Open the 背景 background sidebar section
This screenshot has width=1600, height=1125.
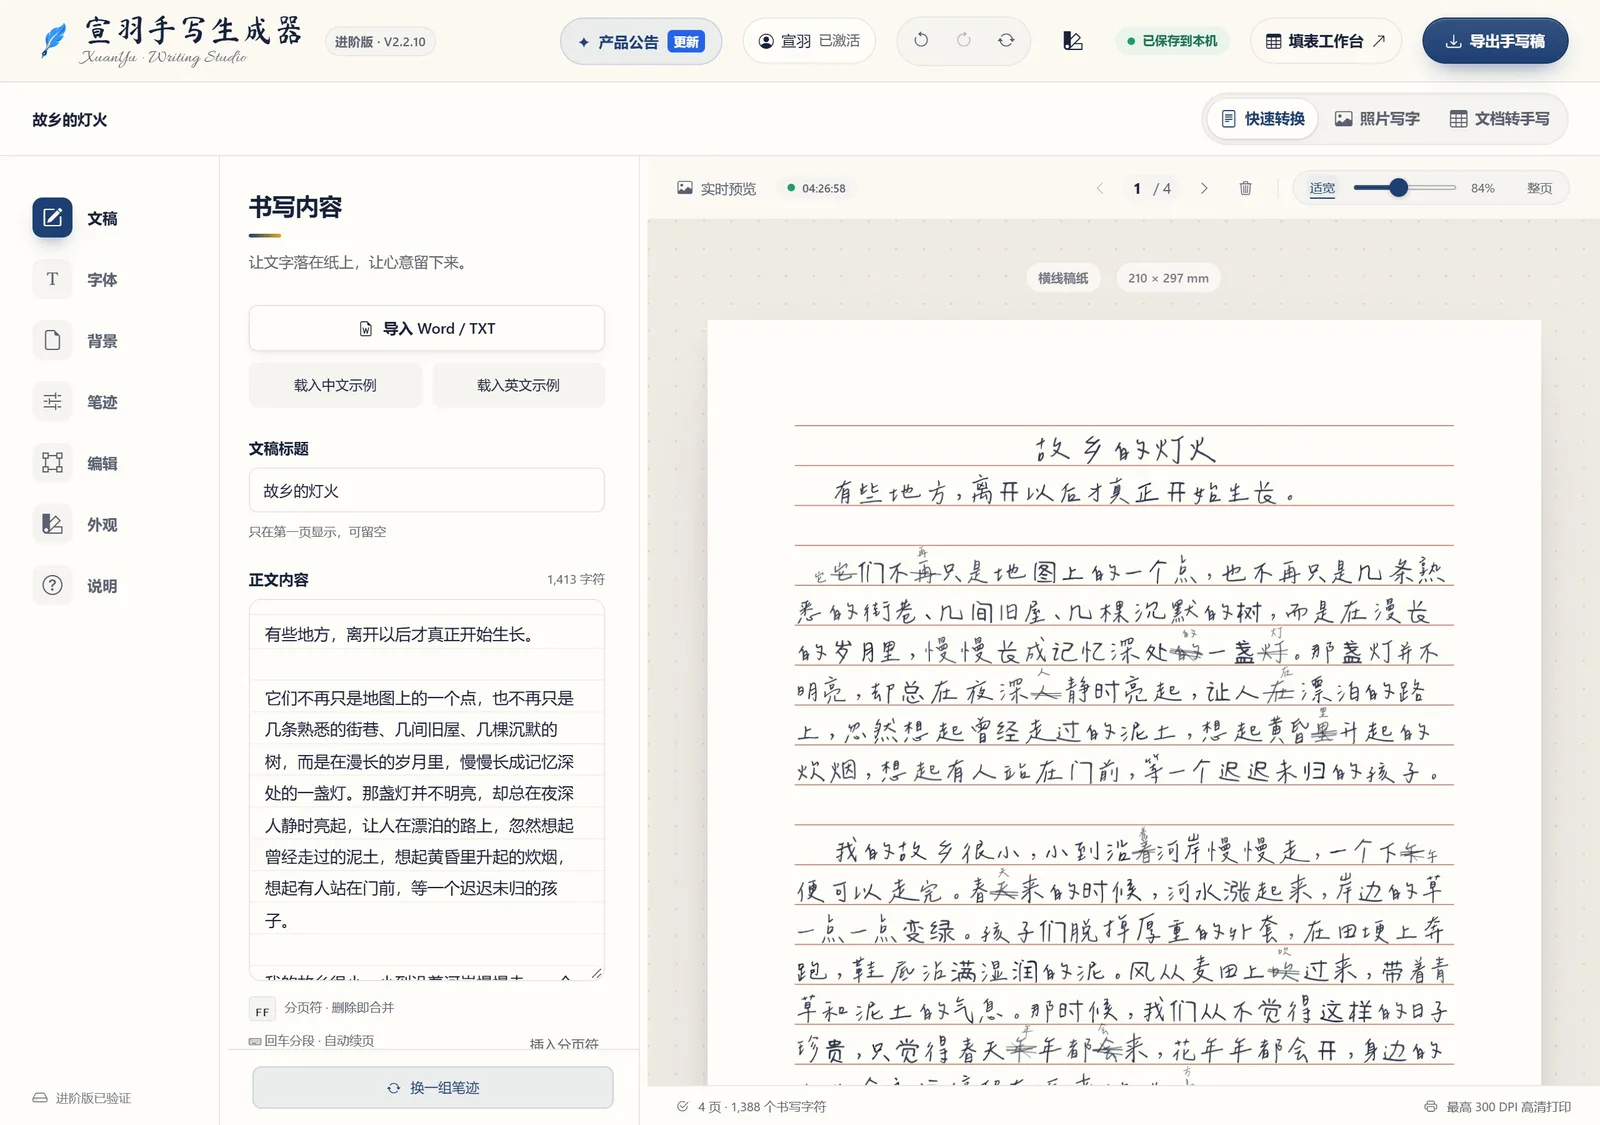78,341
